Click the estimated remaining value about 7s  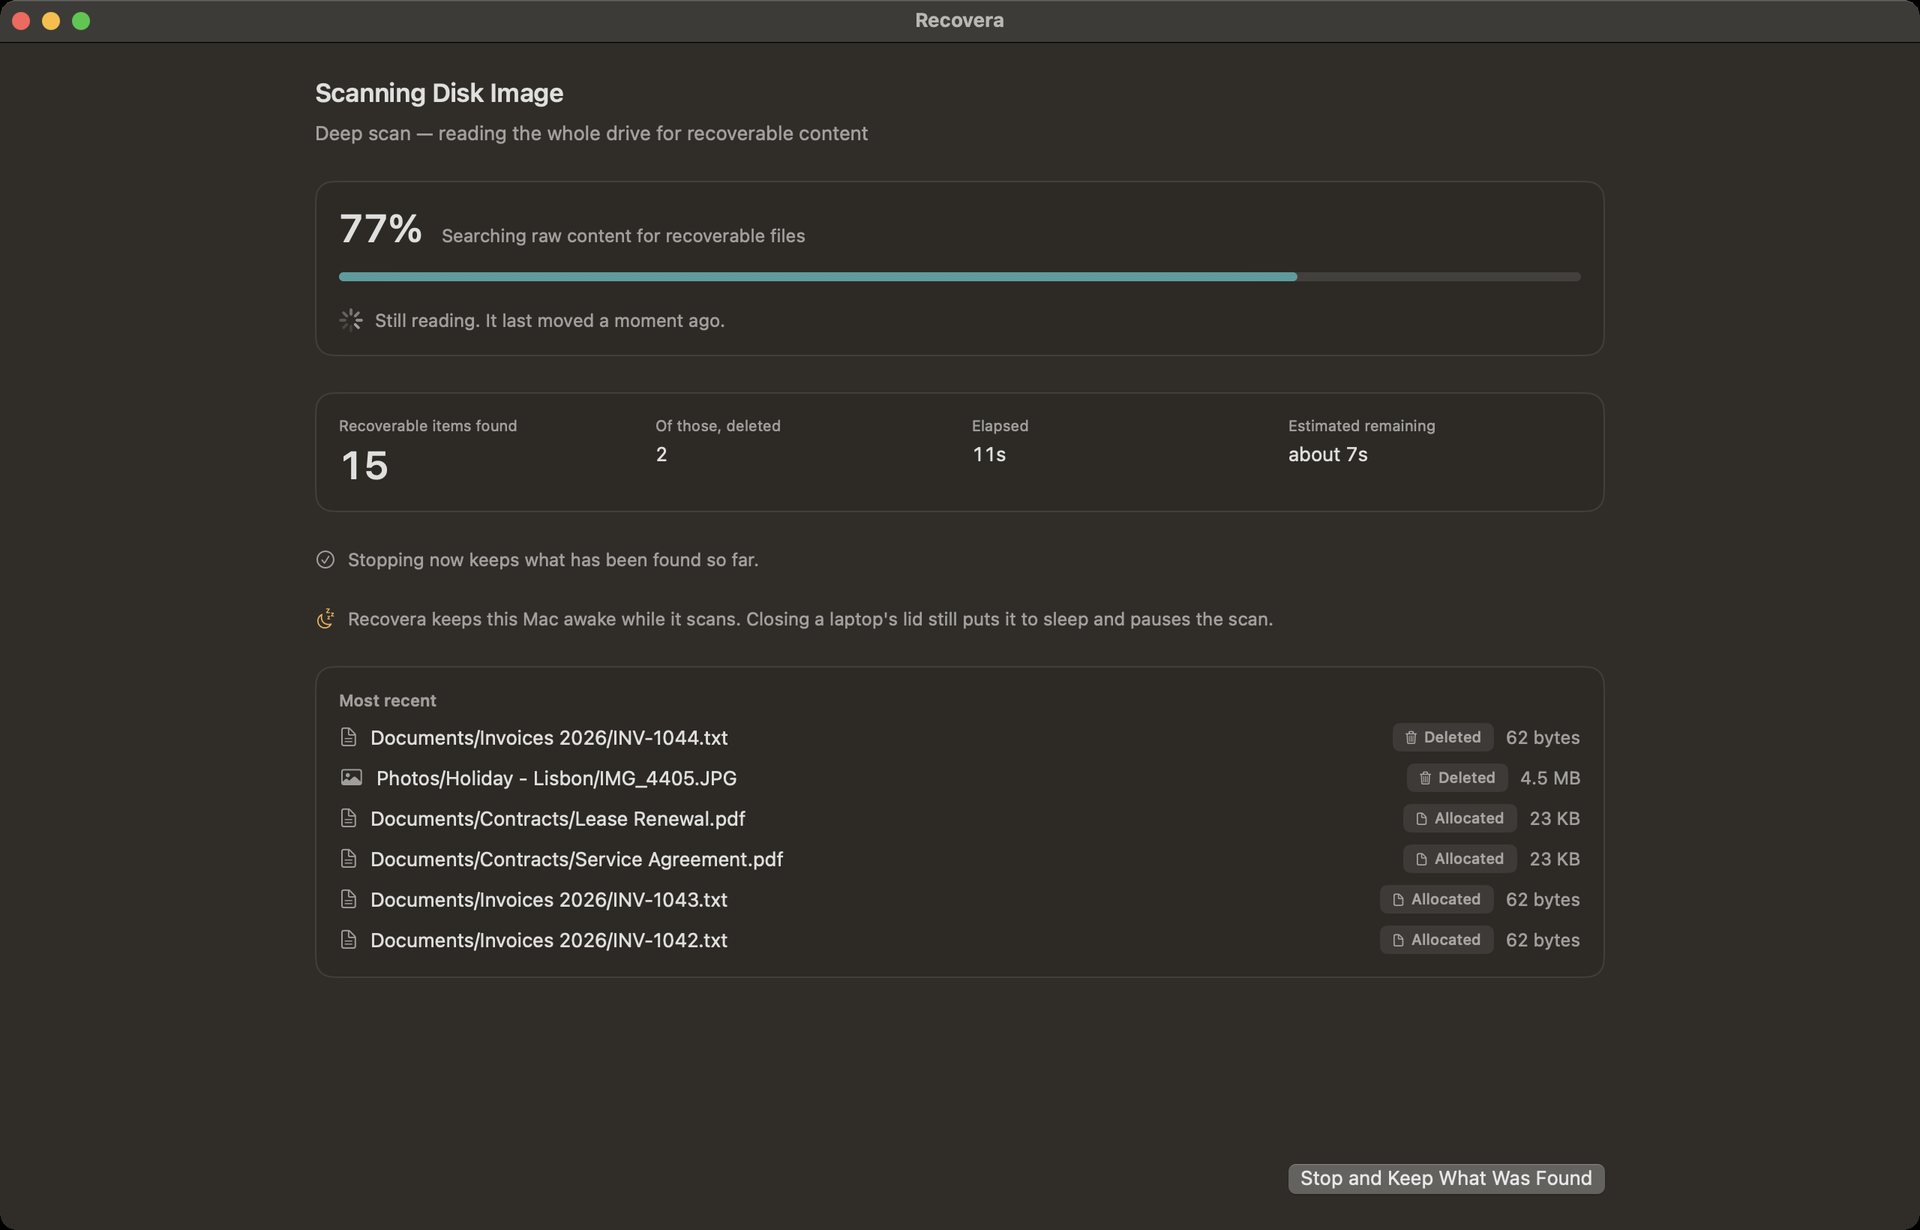[x=1328, y=454]
